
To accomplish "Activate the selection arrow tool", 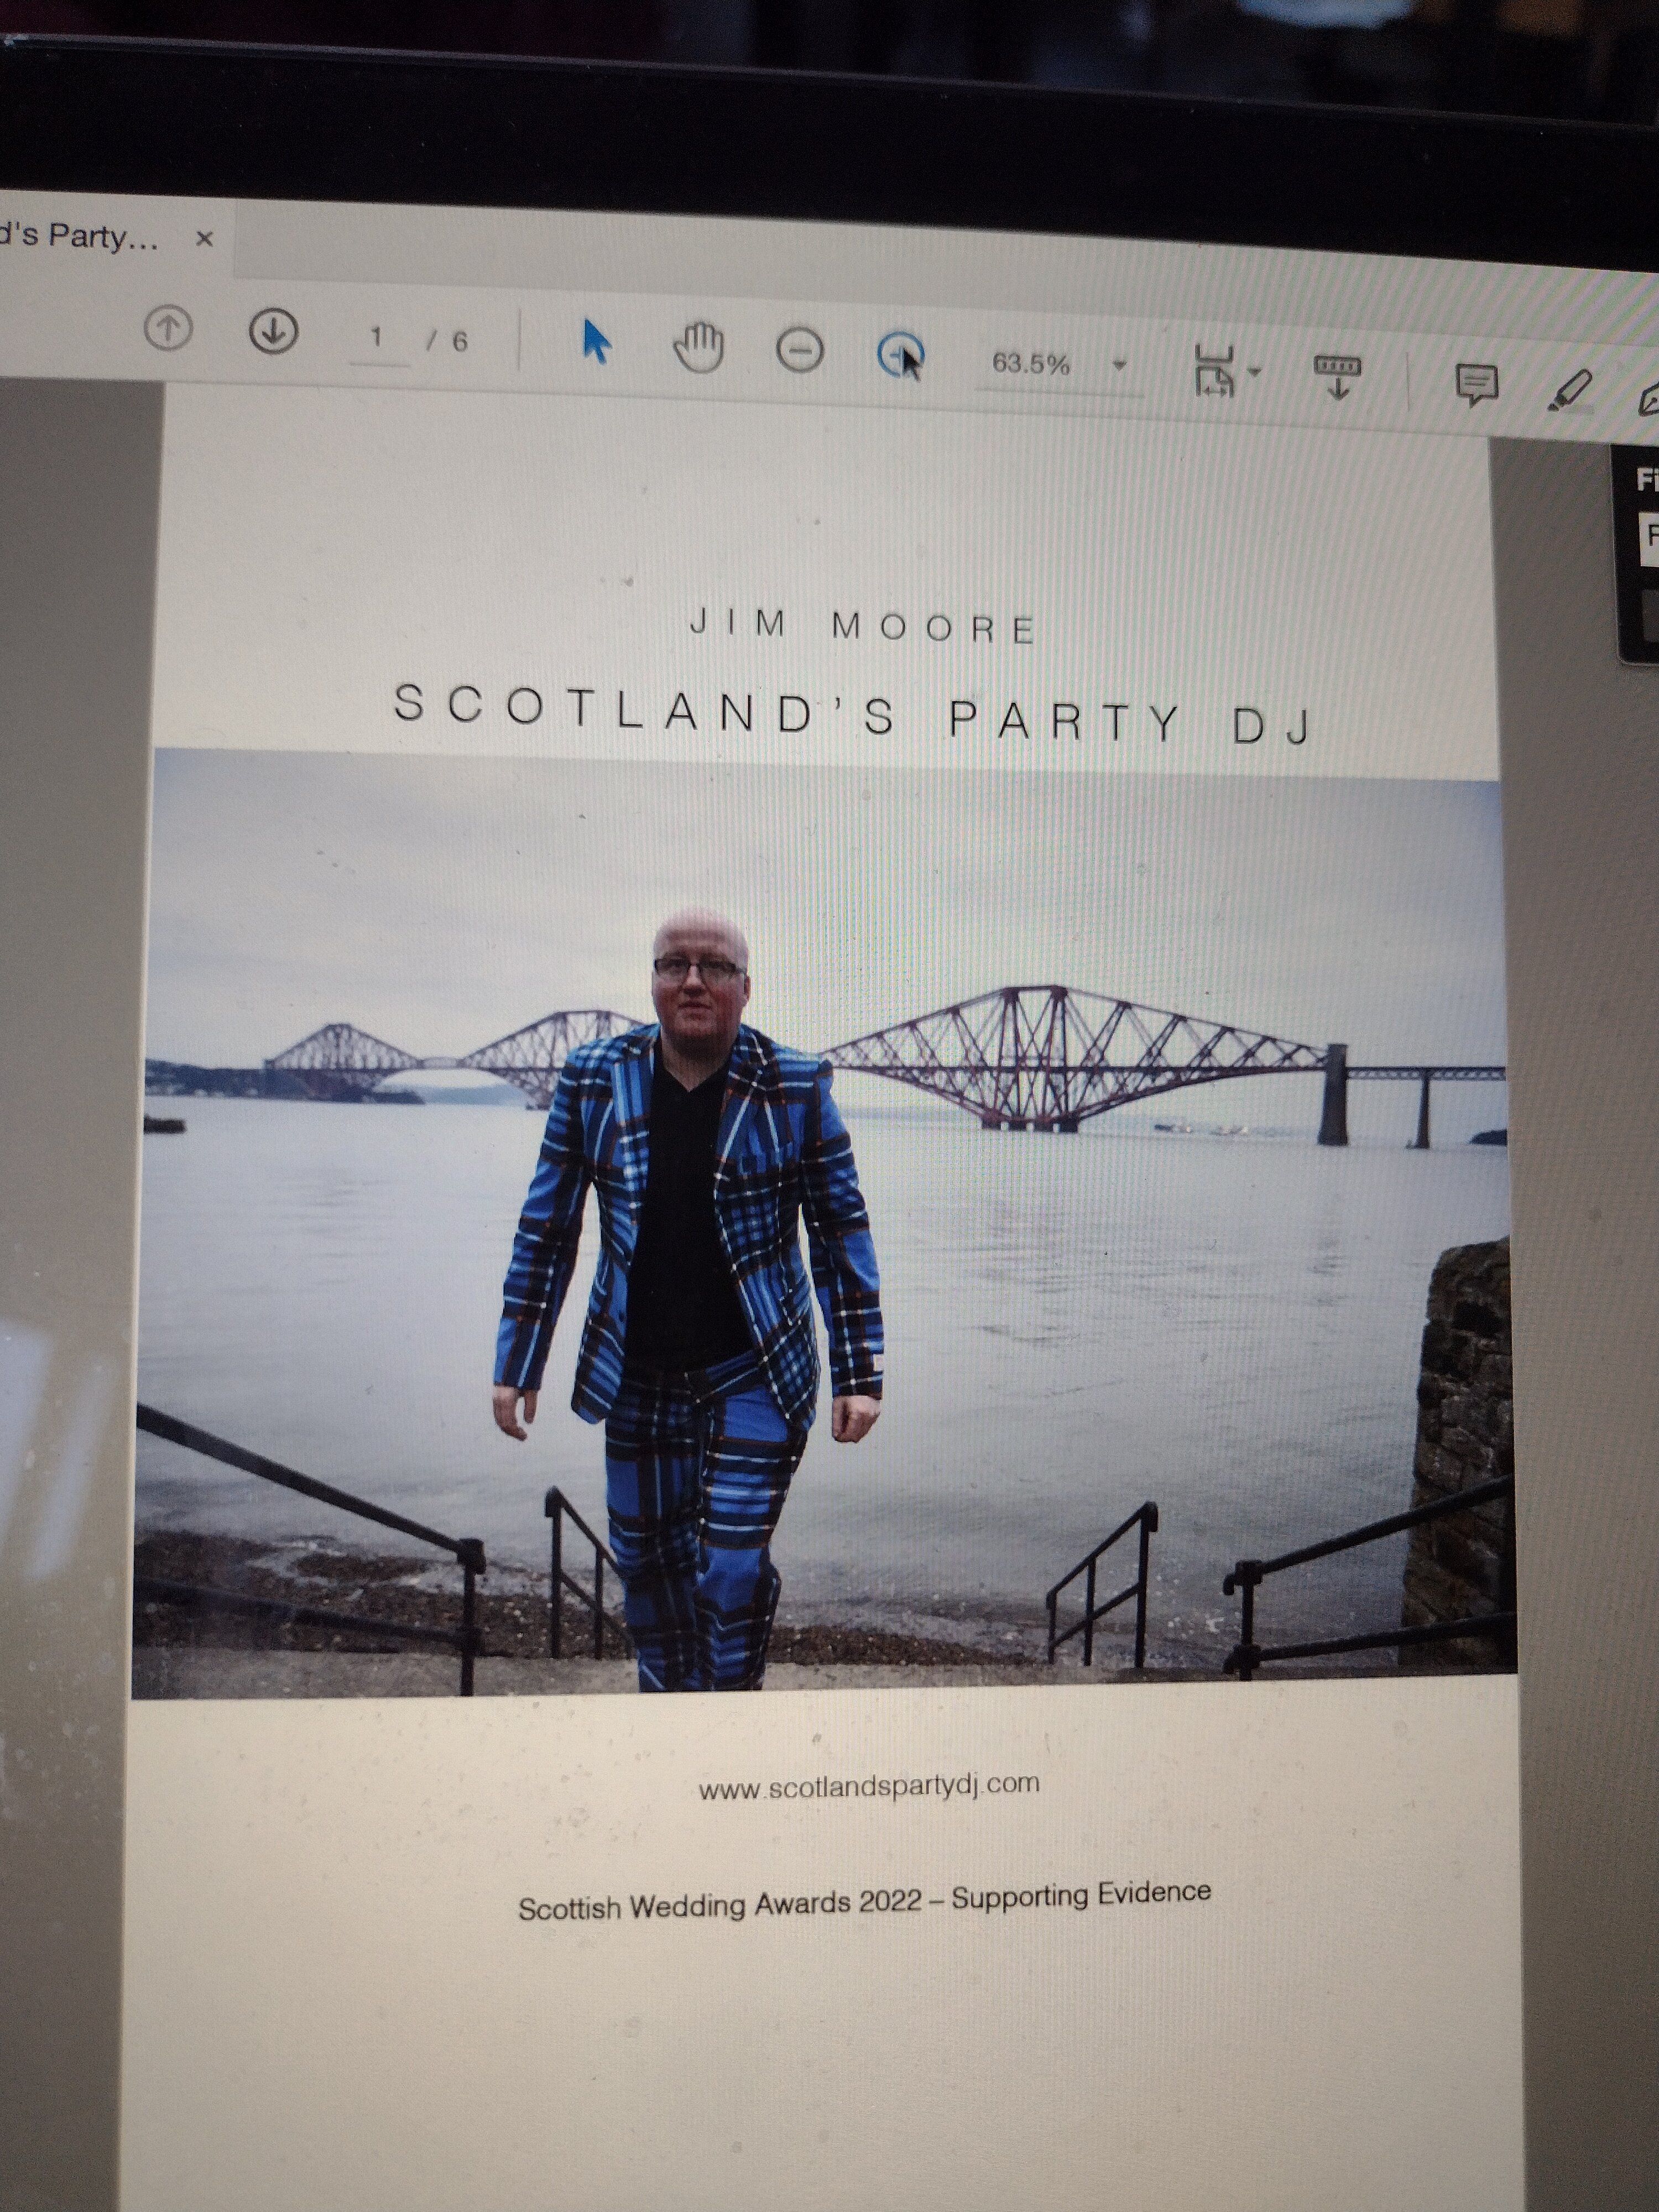I will click(596, 342).
